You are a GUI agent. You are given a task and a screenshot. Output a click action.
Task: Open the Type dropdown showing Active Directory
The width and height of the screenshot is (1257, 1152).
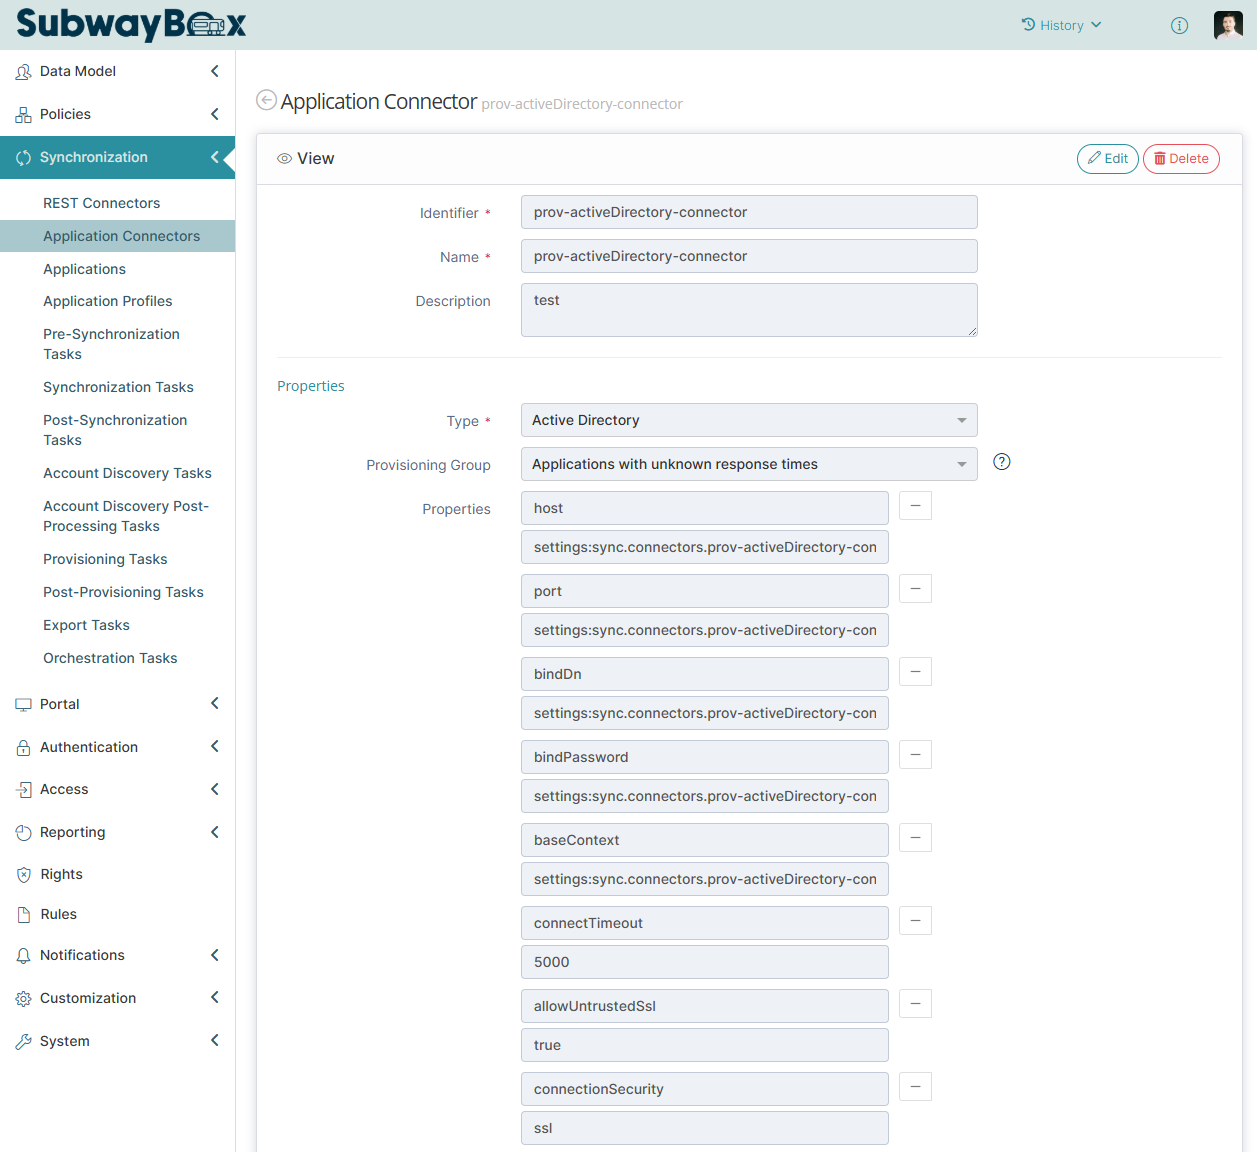pyautogui.click(x=748, y=420)
